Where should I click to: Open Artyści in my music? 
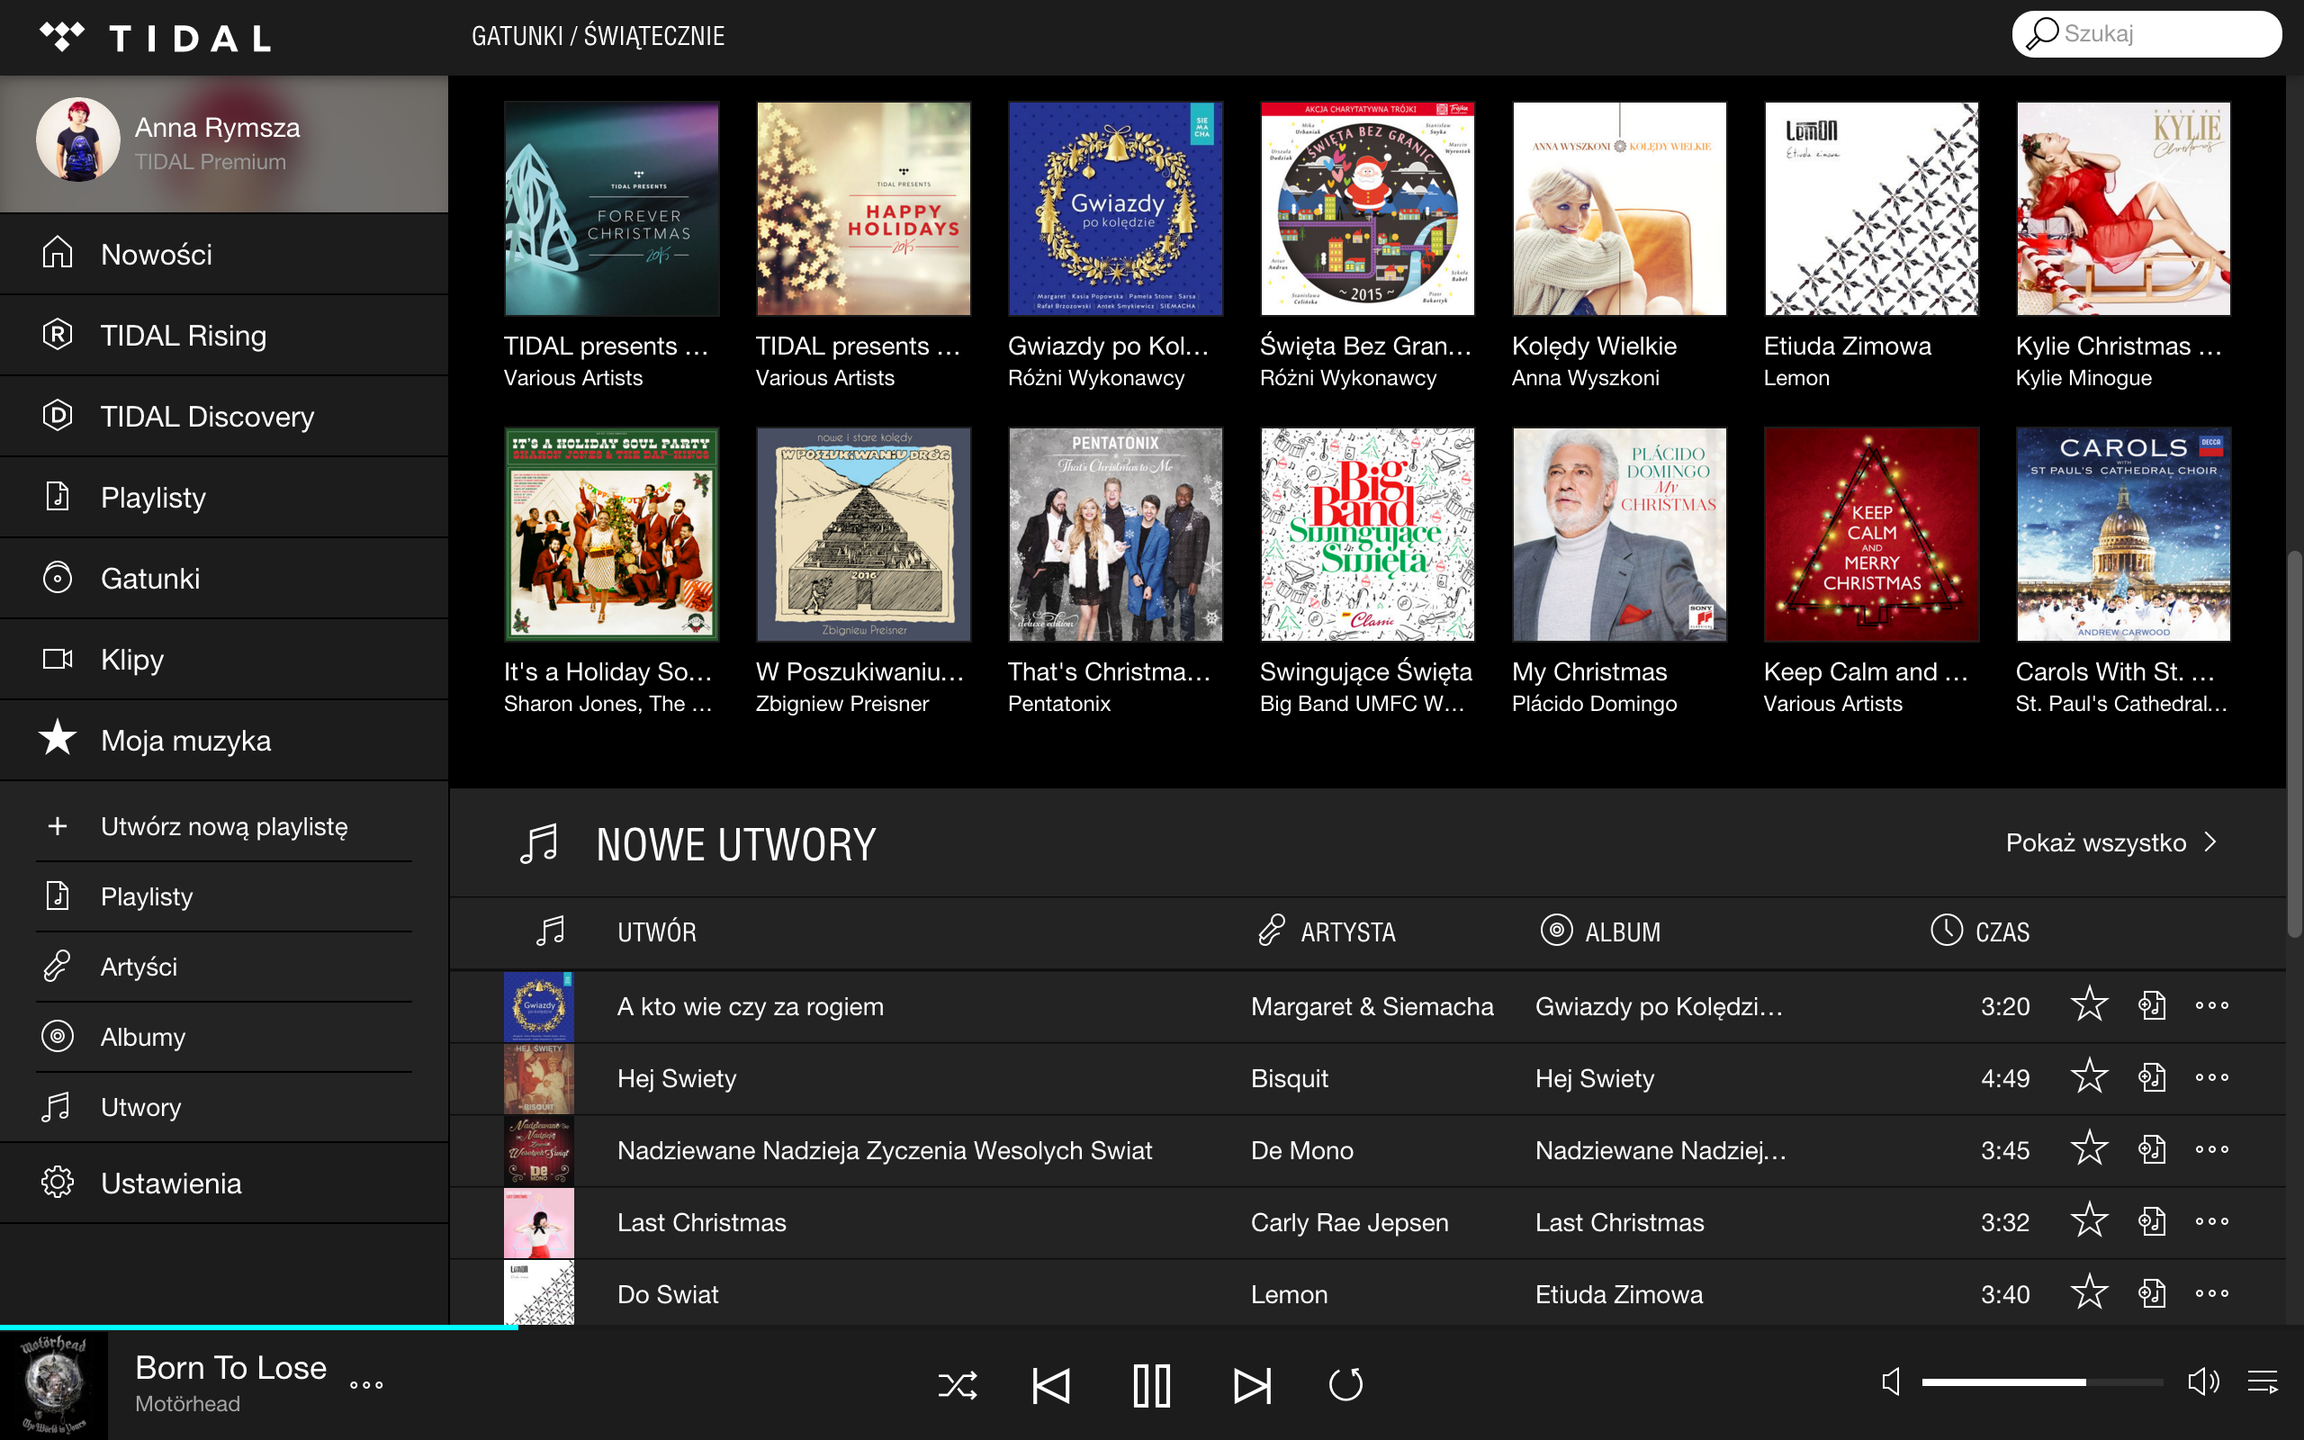pyautogui.click(x=224, y=966)
